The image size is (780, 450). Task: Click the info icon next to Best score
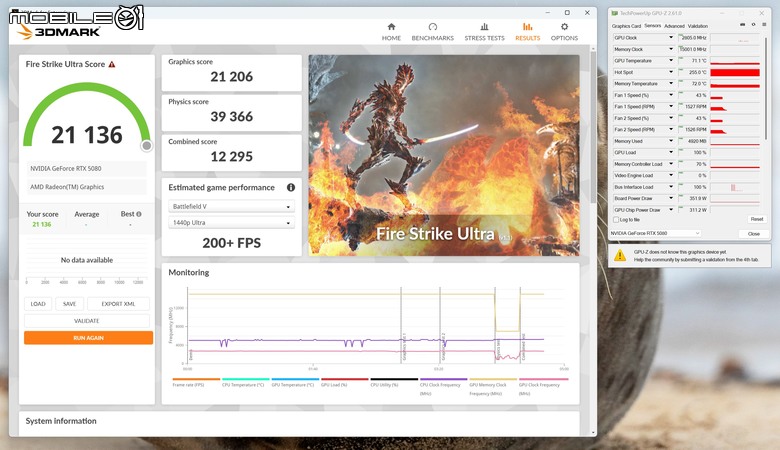(139, 214)
